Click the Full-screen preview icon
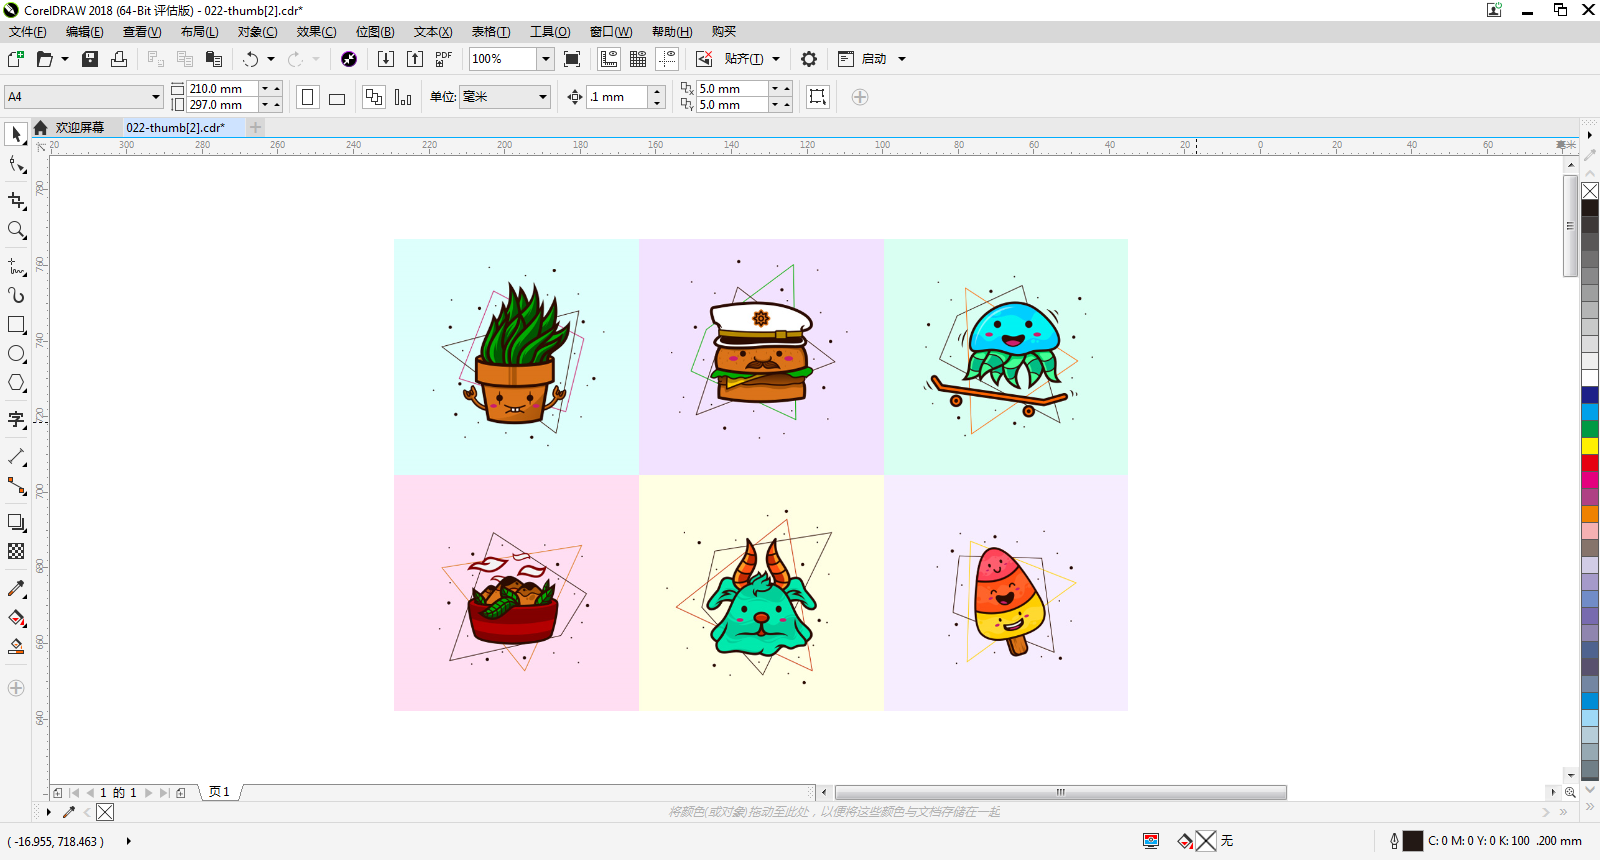This screenshot has height=860, width=1600. 572,59
